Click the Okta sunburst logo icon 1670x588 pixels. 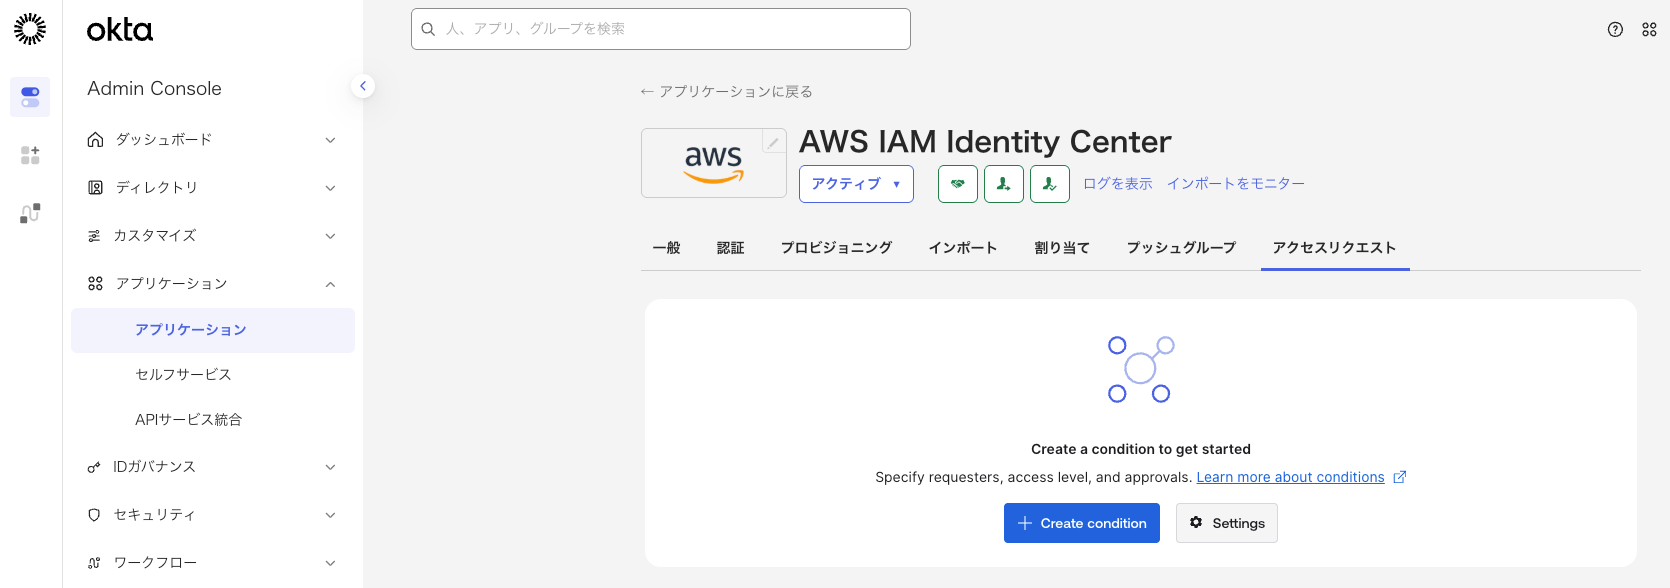click(x=30, y=29)
